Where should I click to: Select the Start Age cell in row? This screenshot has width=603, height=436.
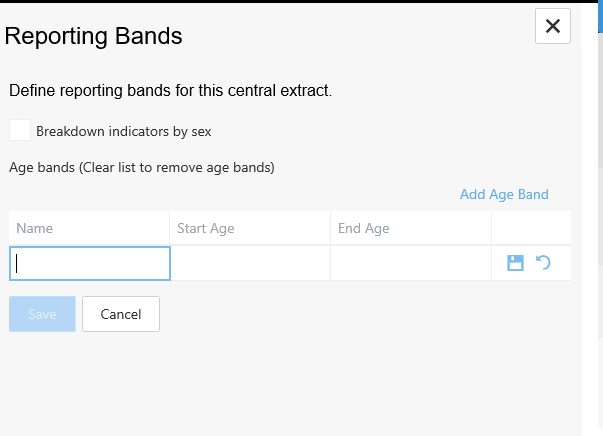[250, 263]
